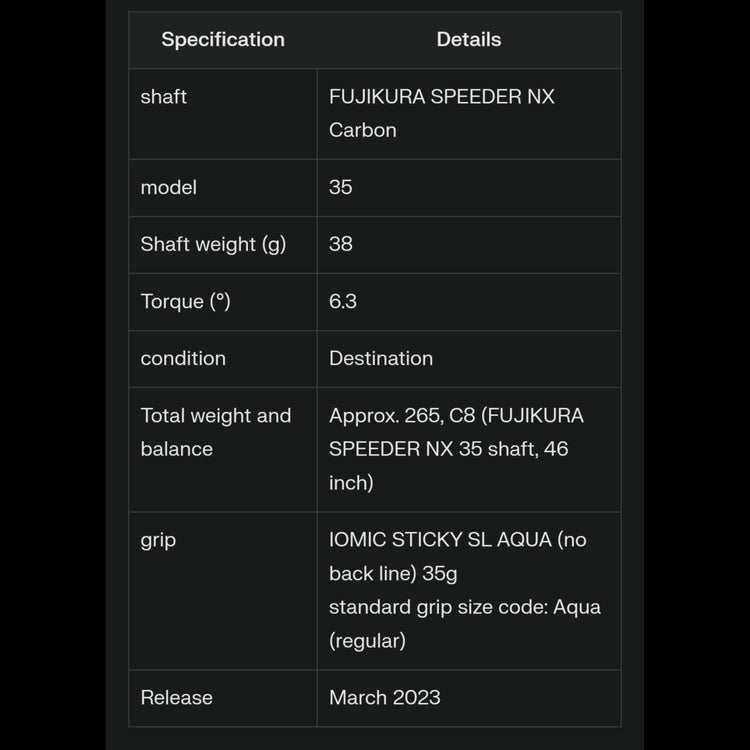Select the condition row label
The image size is (750, 750).
(183, 358)
